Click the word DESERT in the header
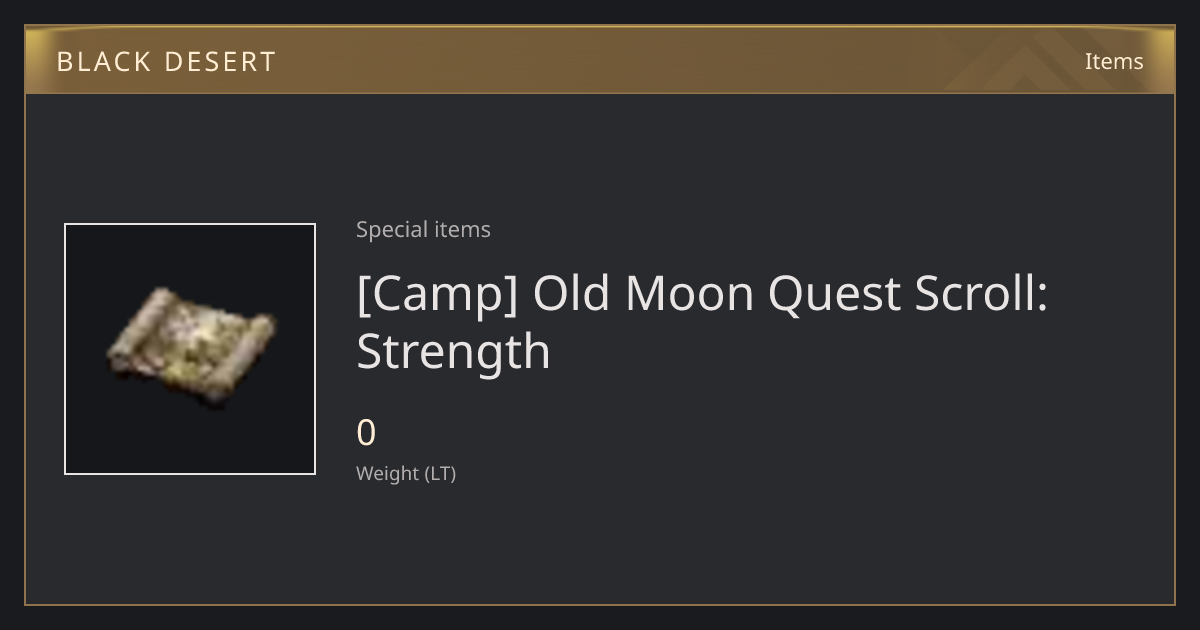 219,62
